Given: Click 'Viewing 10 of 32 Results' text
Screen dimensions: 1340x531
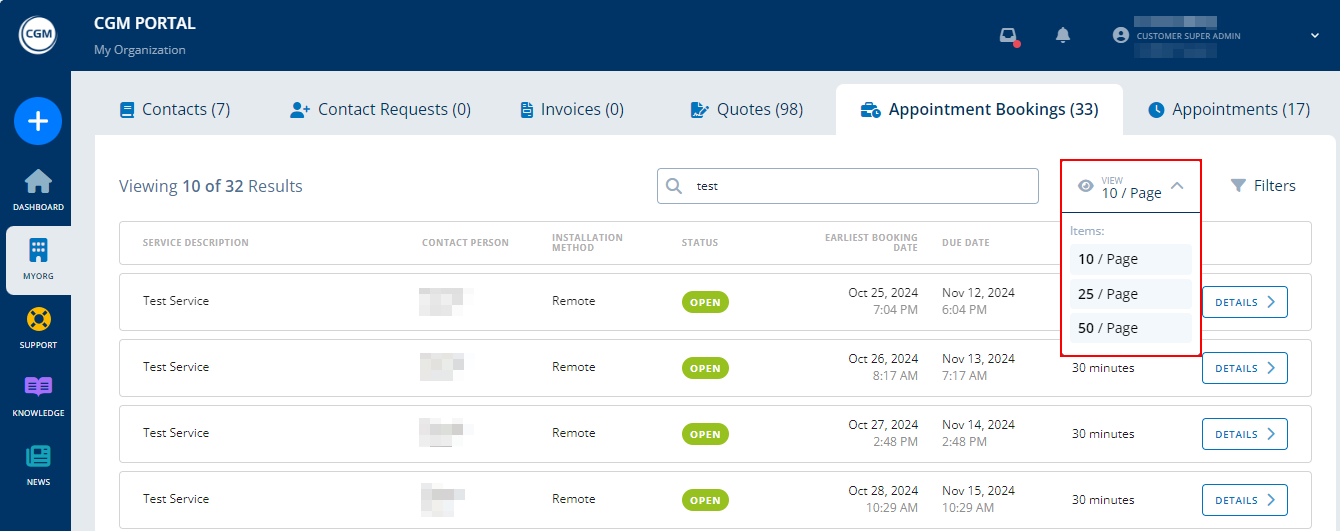Looking at the screenshot, I should (x=211, y=186).
